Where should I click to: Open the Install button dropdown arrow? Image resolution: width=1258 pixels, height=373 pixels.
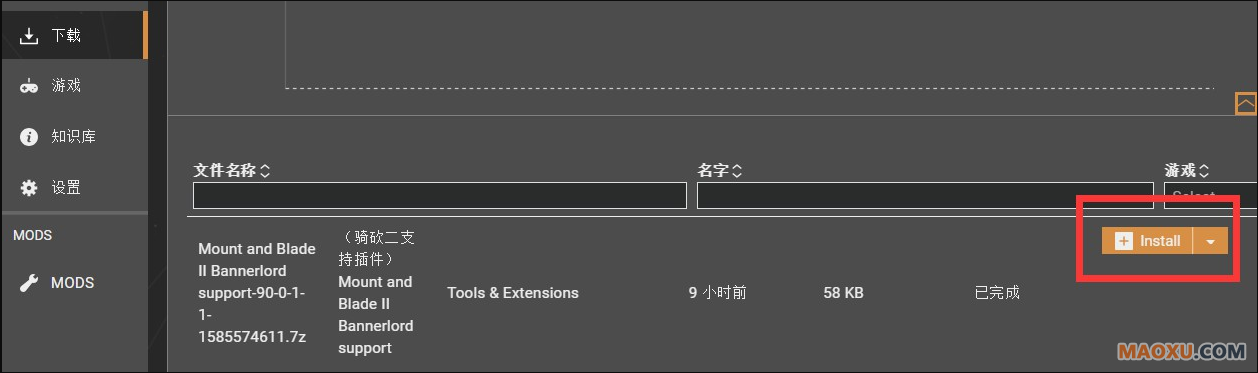(x=1211, y=241)
